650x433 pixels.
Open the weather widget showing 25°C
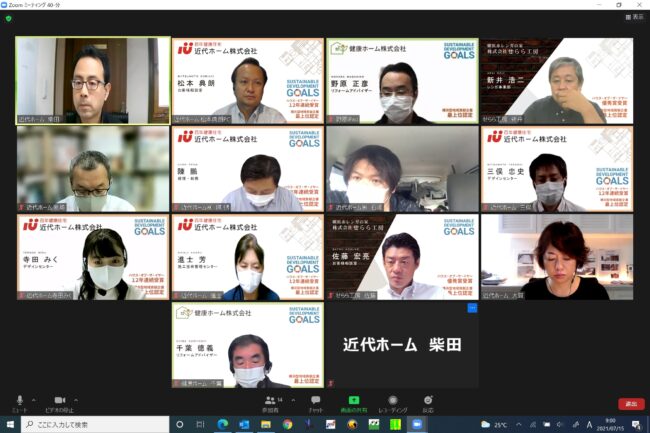(x=494, y=425)
